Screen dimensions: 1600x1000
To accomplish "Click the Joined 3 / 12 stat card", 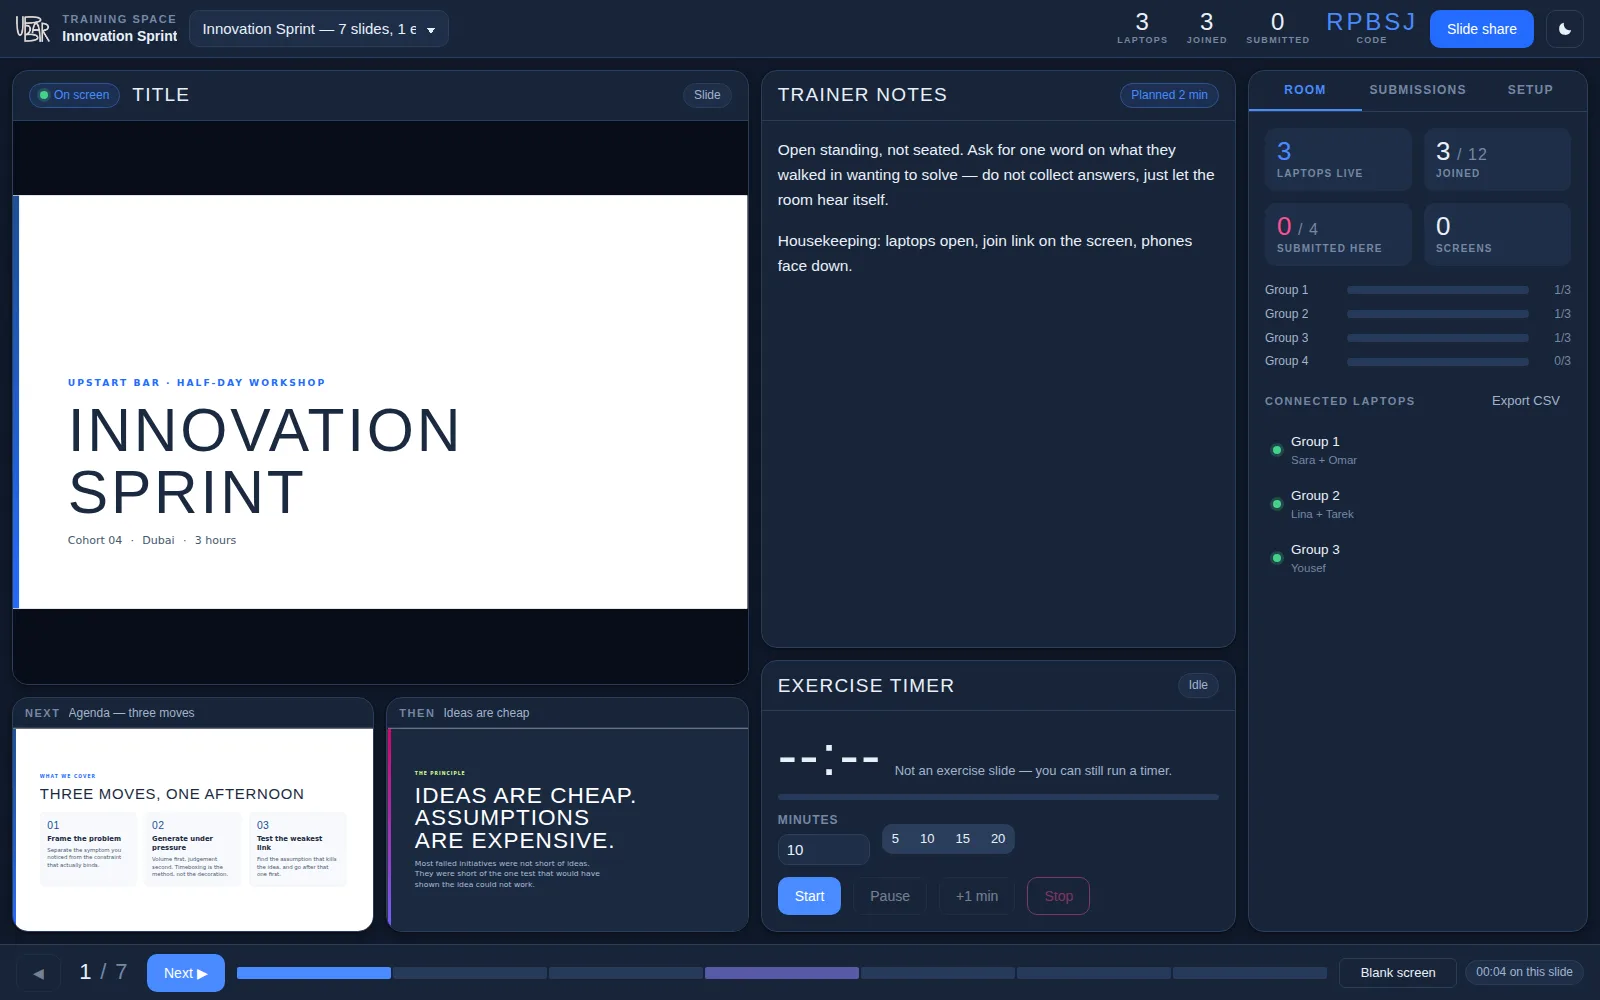I will [1497, 159].
